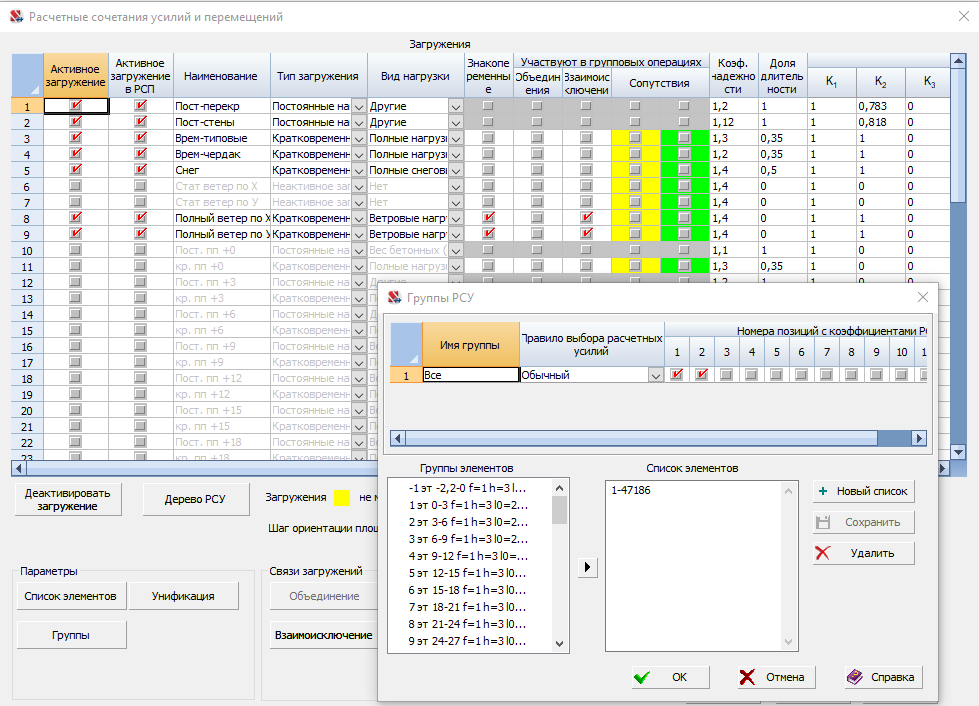This screenshot has width=979, height=706.
Task: Click the arrow button between the lists
Action: coord(587,567)
